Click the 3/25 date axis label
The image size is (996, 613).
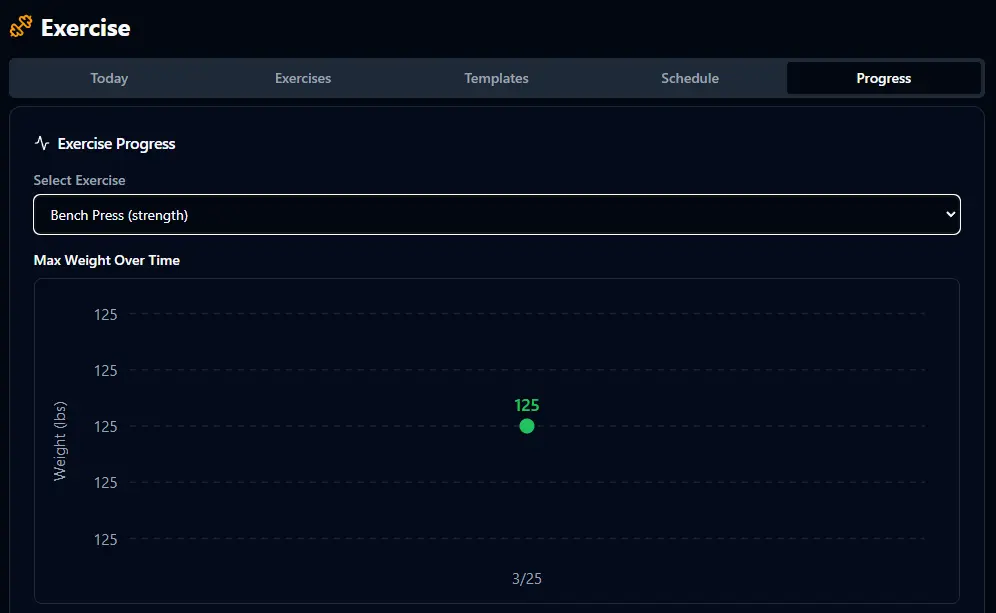[x=527, y=579]
